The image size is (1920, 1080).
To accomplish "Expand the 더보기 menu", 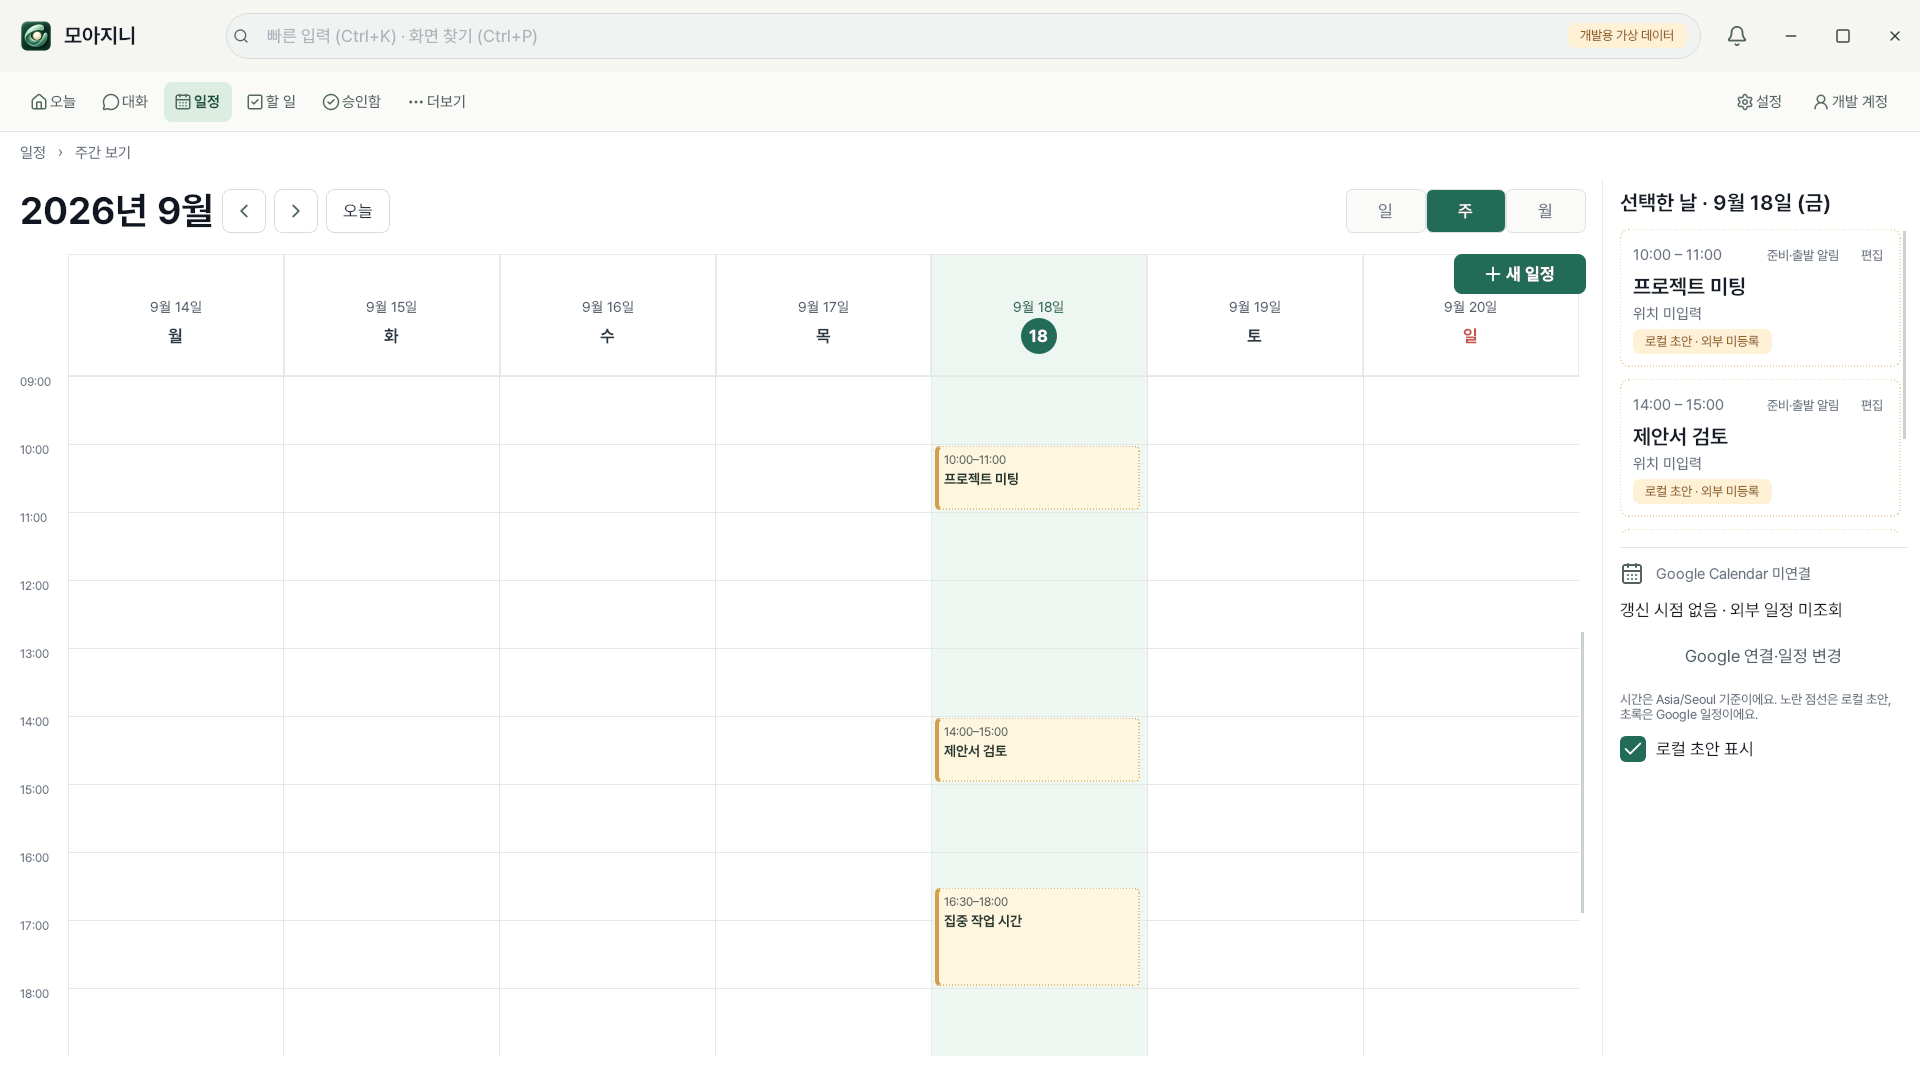I will [x=437, y=102].
